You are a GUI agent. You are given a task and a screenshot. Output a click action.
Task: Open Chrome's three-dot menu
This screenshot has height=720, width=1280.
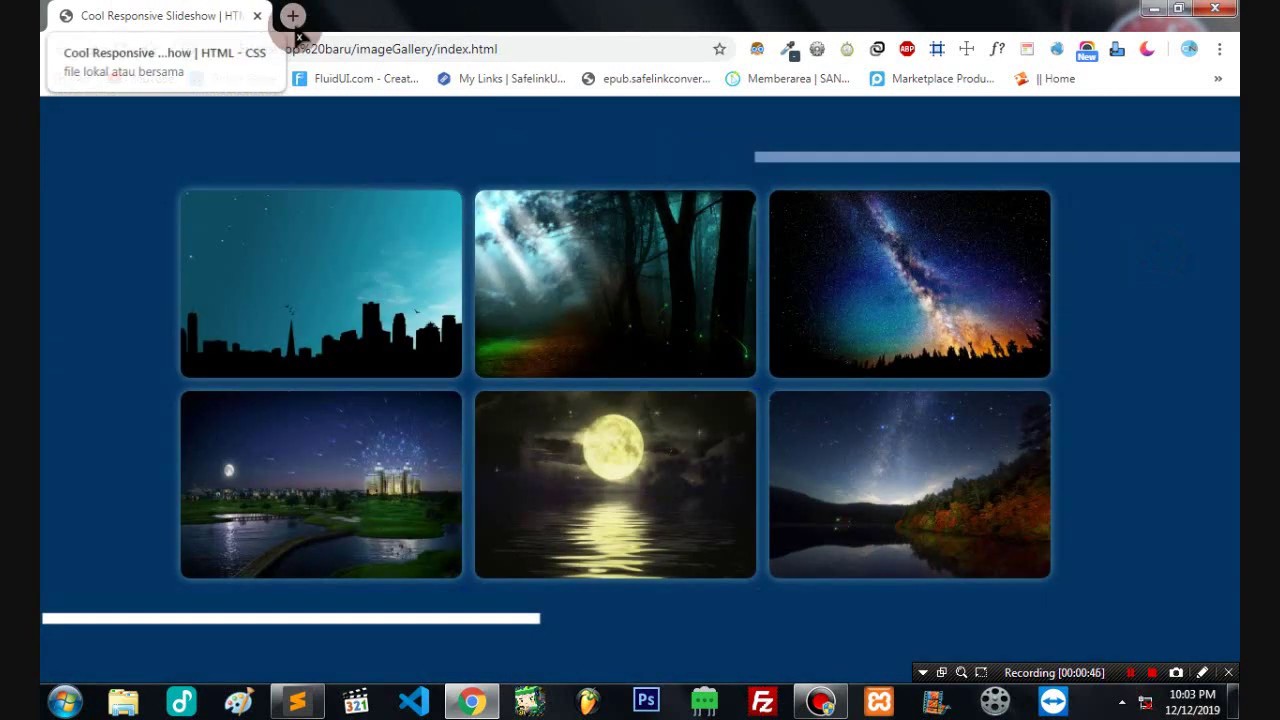click(1219, 49)
